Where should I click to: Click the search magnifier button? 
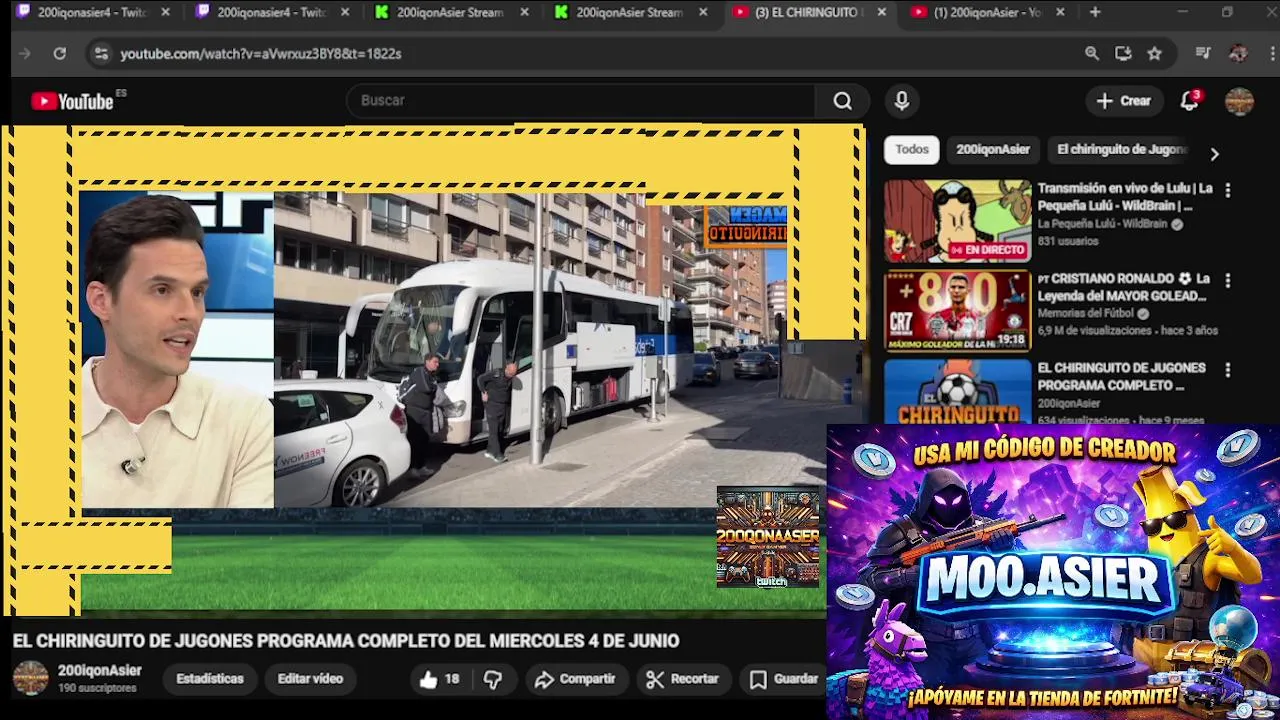click(x=842, y=101)
